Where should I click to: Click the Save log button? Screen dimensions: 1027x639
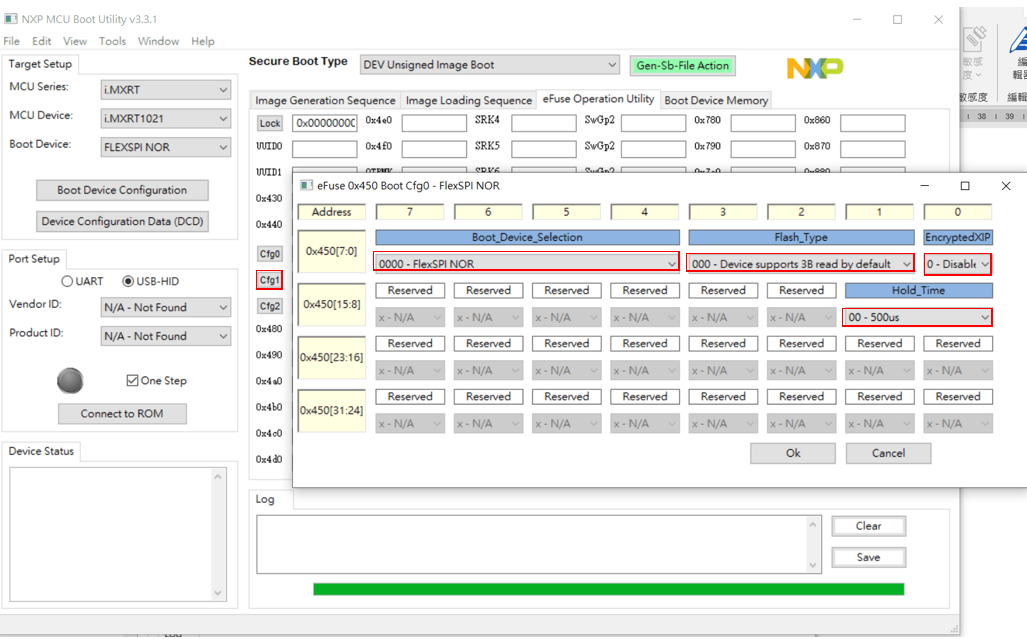tap(868, 557)
